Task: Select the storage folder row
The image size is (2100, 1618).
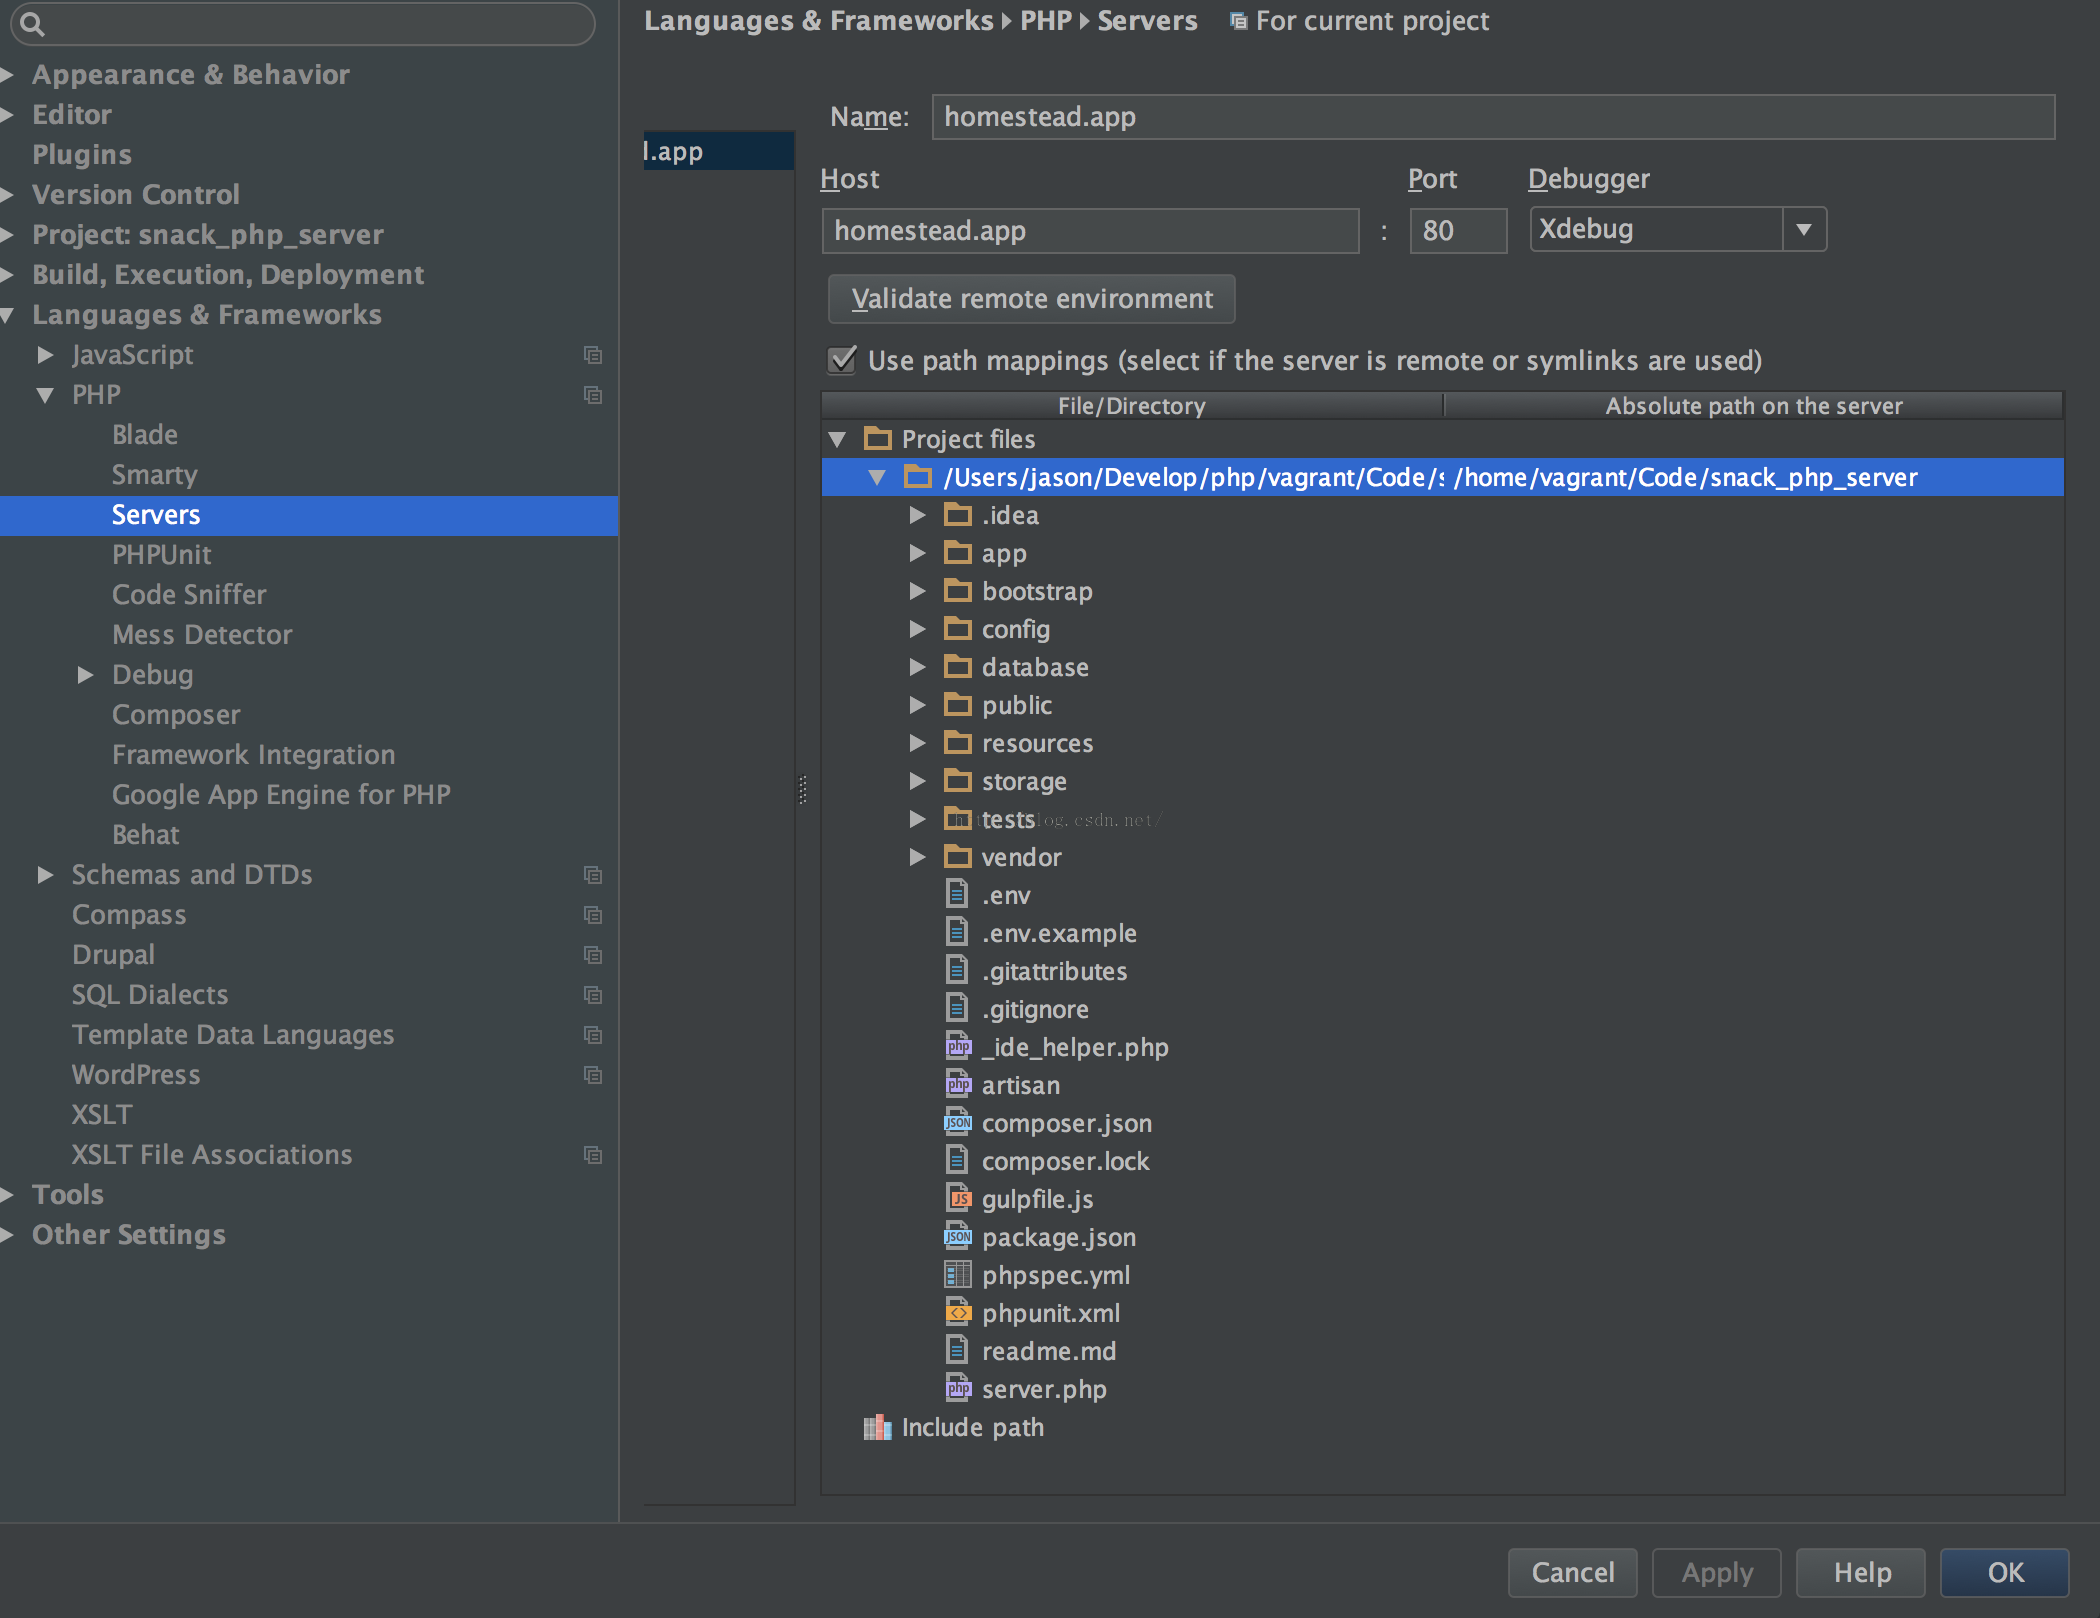Action: [x=1442, y=781]
